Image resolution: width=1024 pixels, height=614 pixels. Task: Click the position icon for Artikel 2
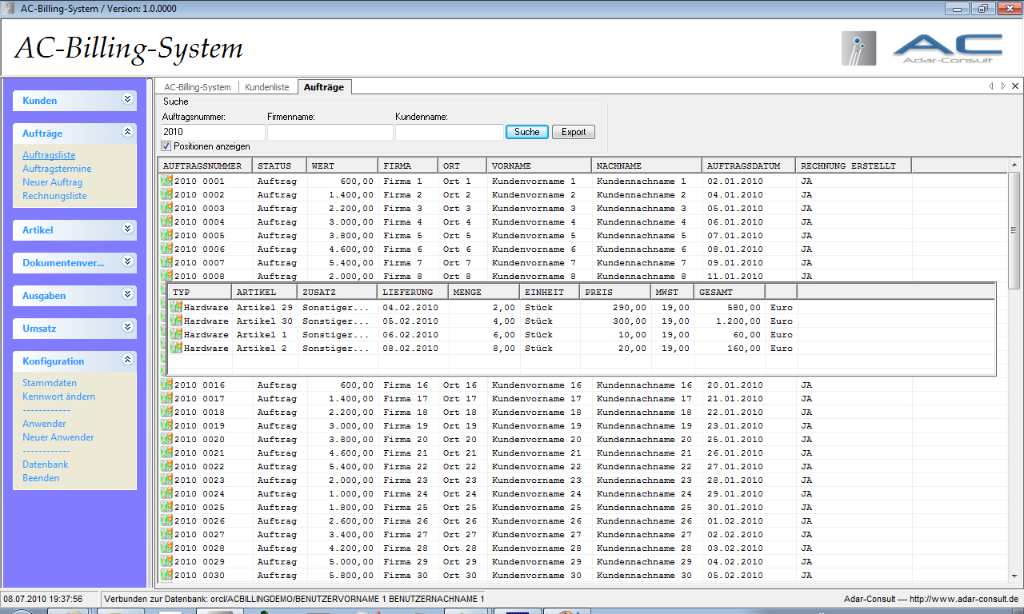pyautogui.click(x=176, y=348)
